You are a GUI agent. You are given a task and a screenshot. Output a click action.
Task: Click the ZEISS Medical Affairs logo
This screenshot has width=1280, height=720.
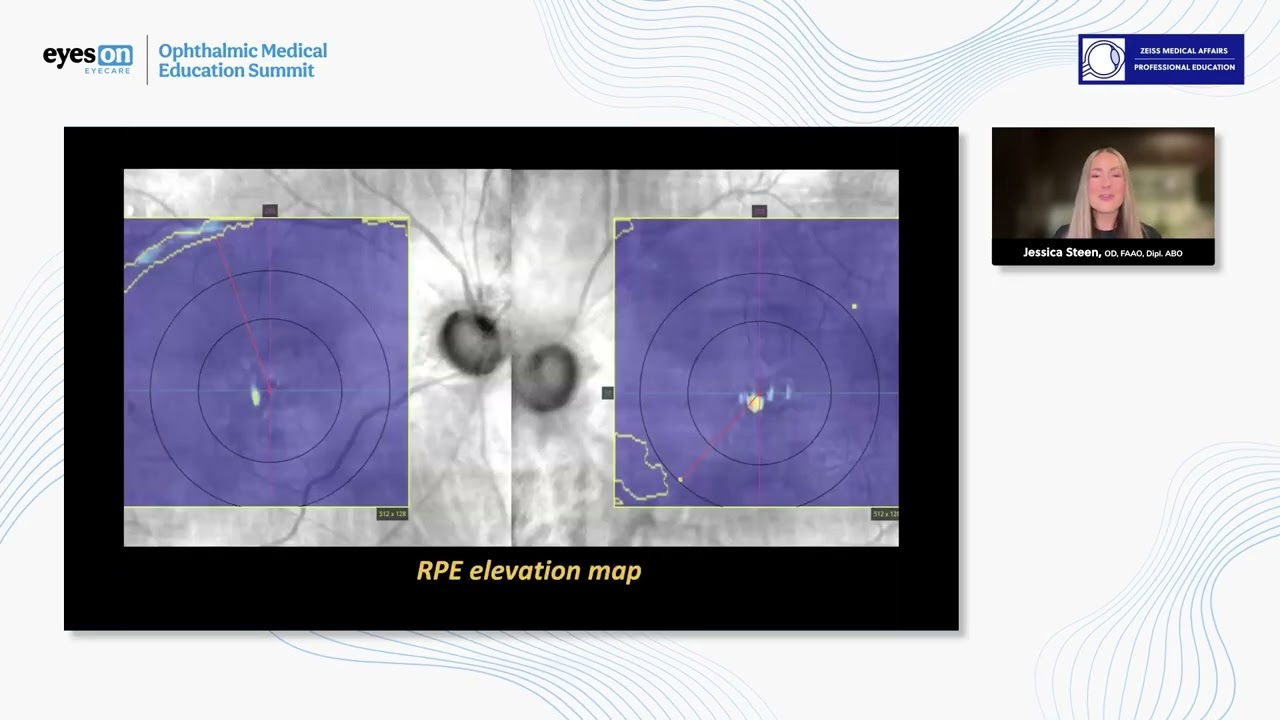(x=1161, y=59)
